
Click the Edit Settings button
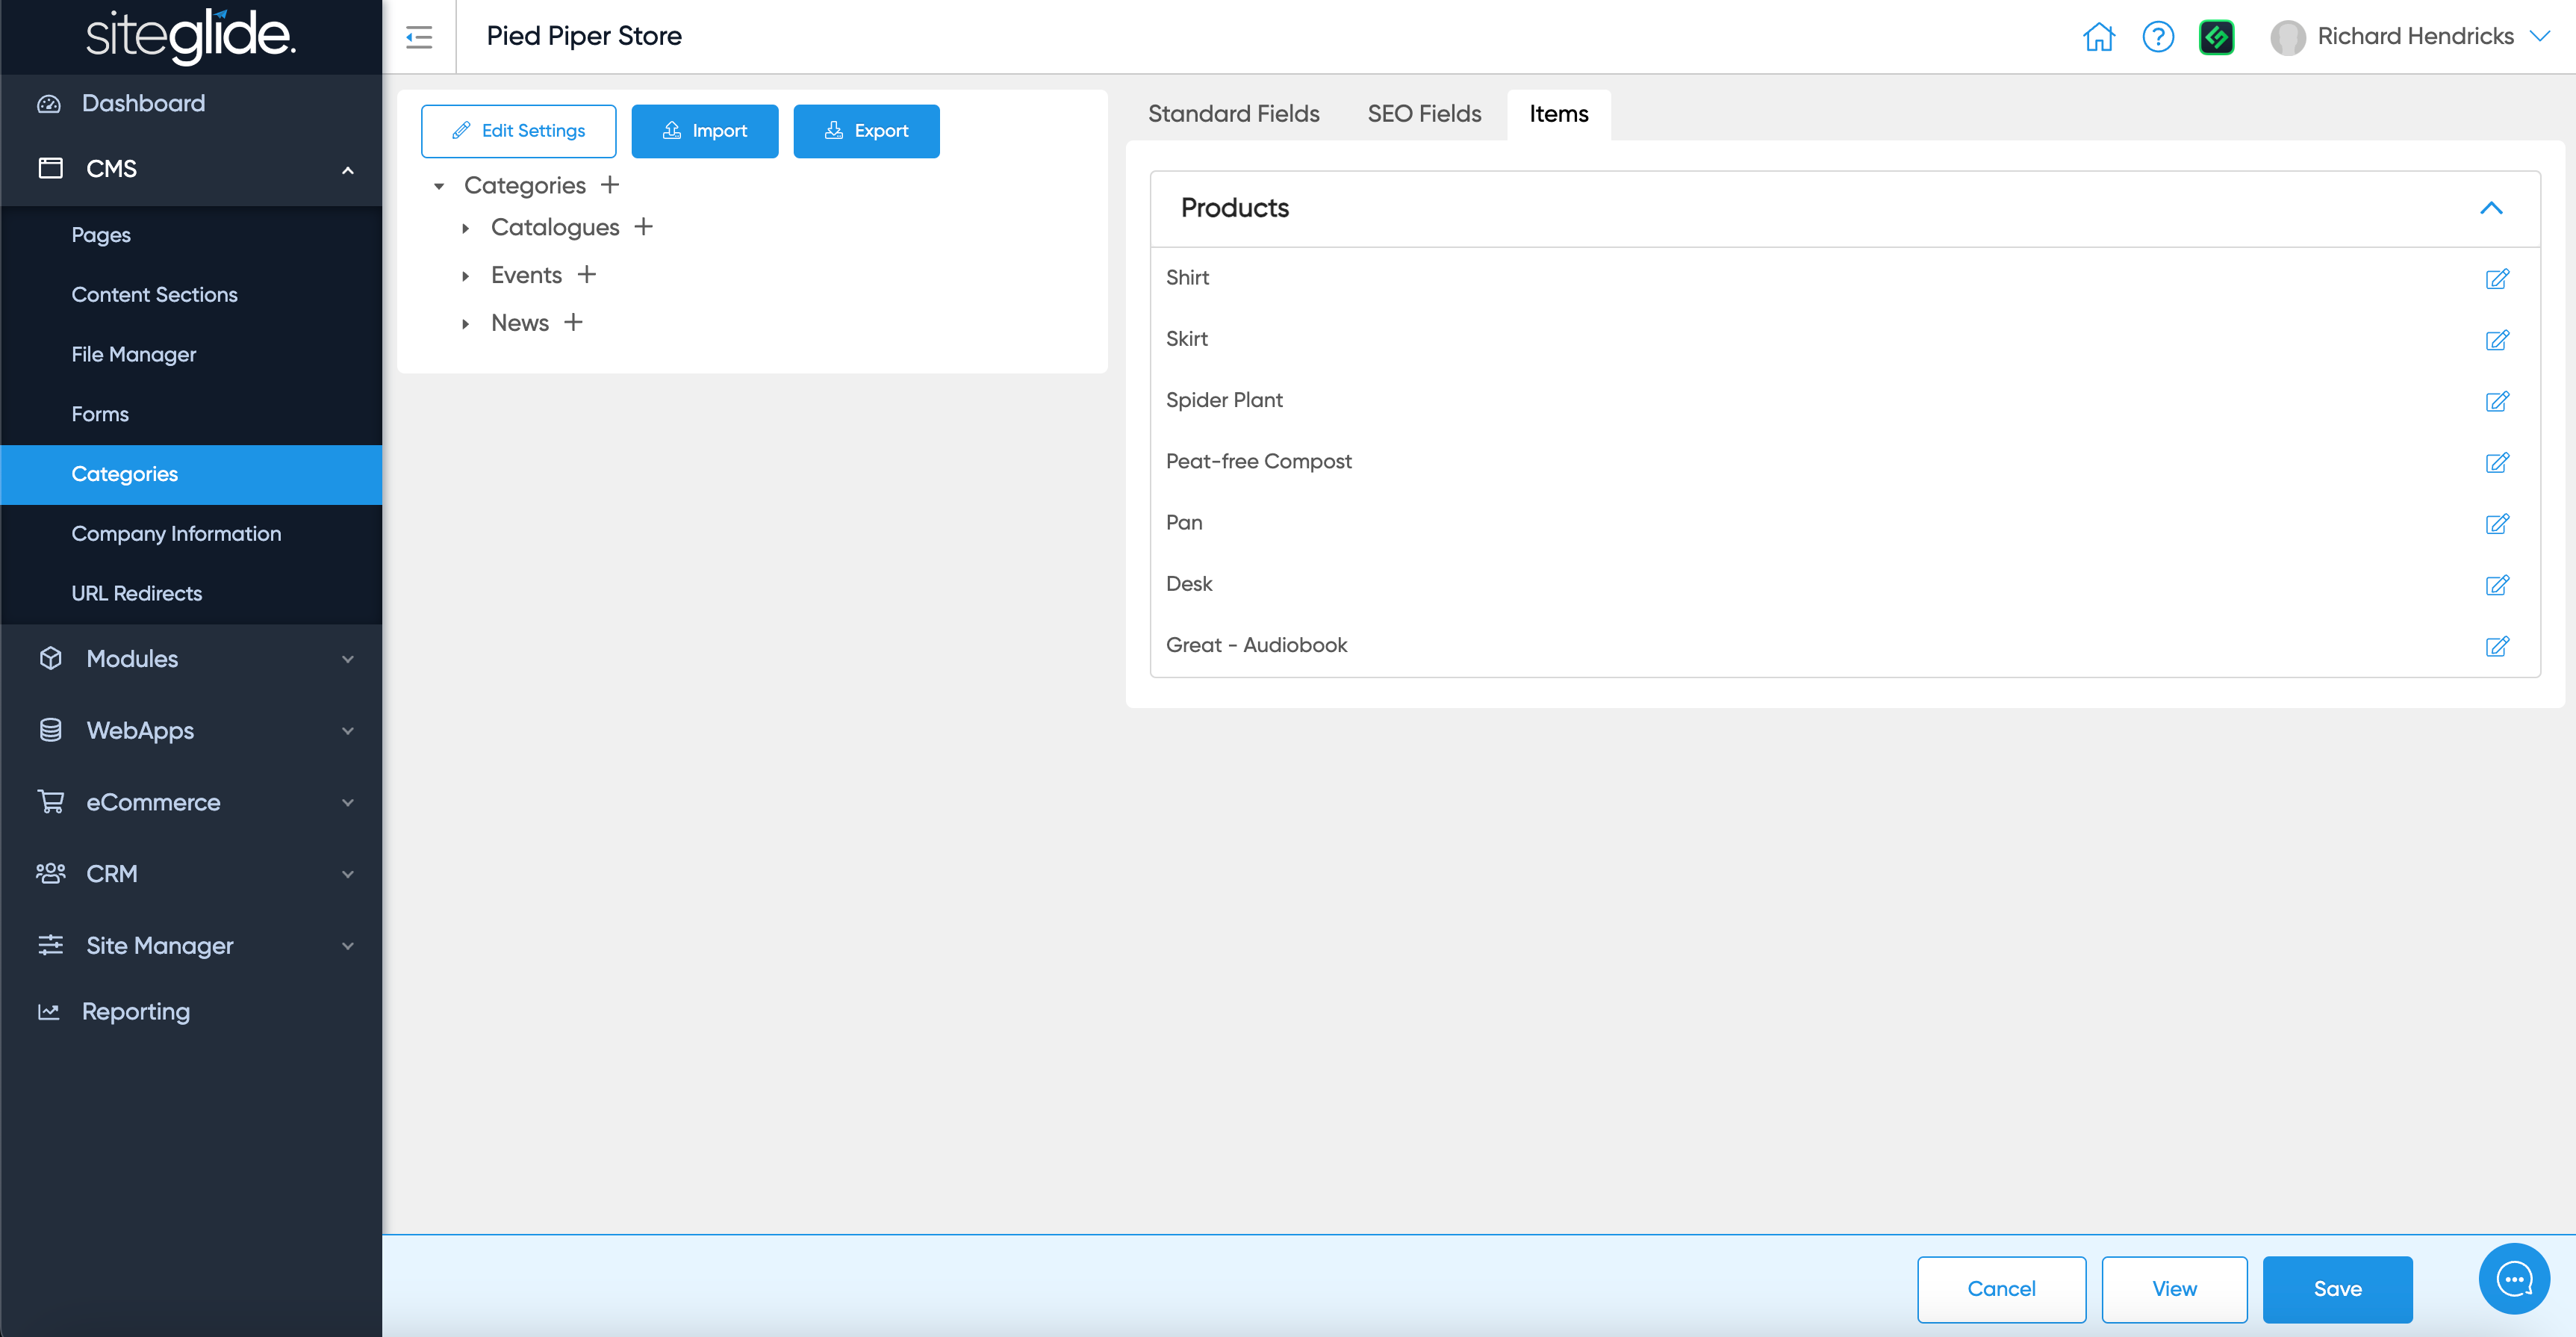pos(518,131)
